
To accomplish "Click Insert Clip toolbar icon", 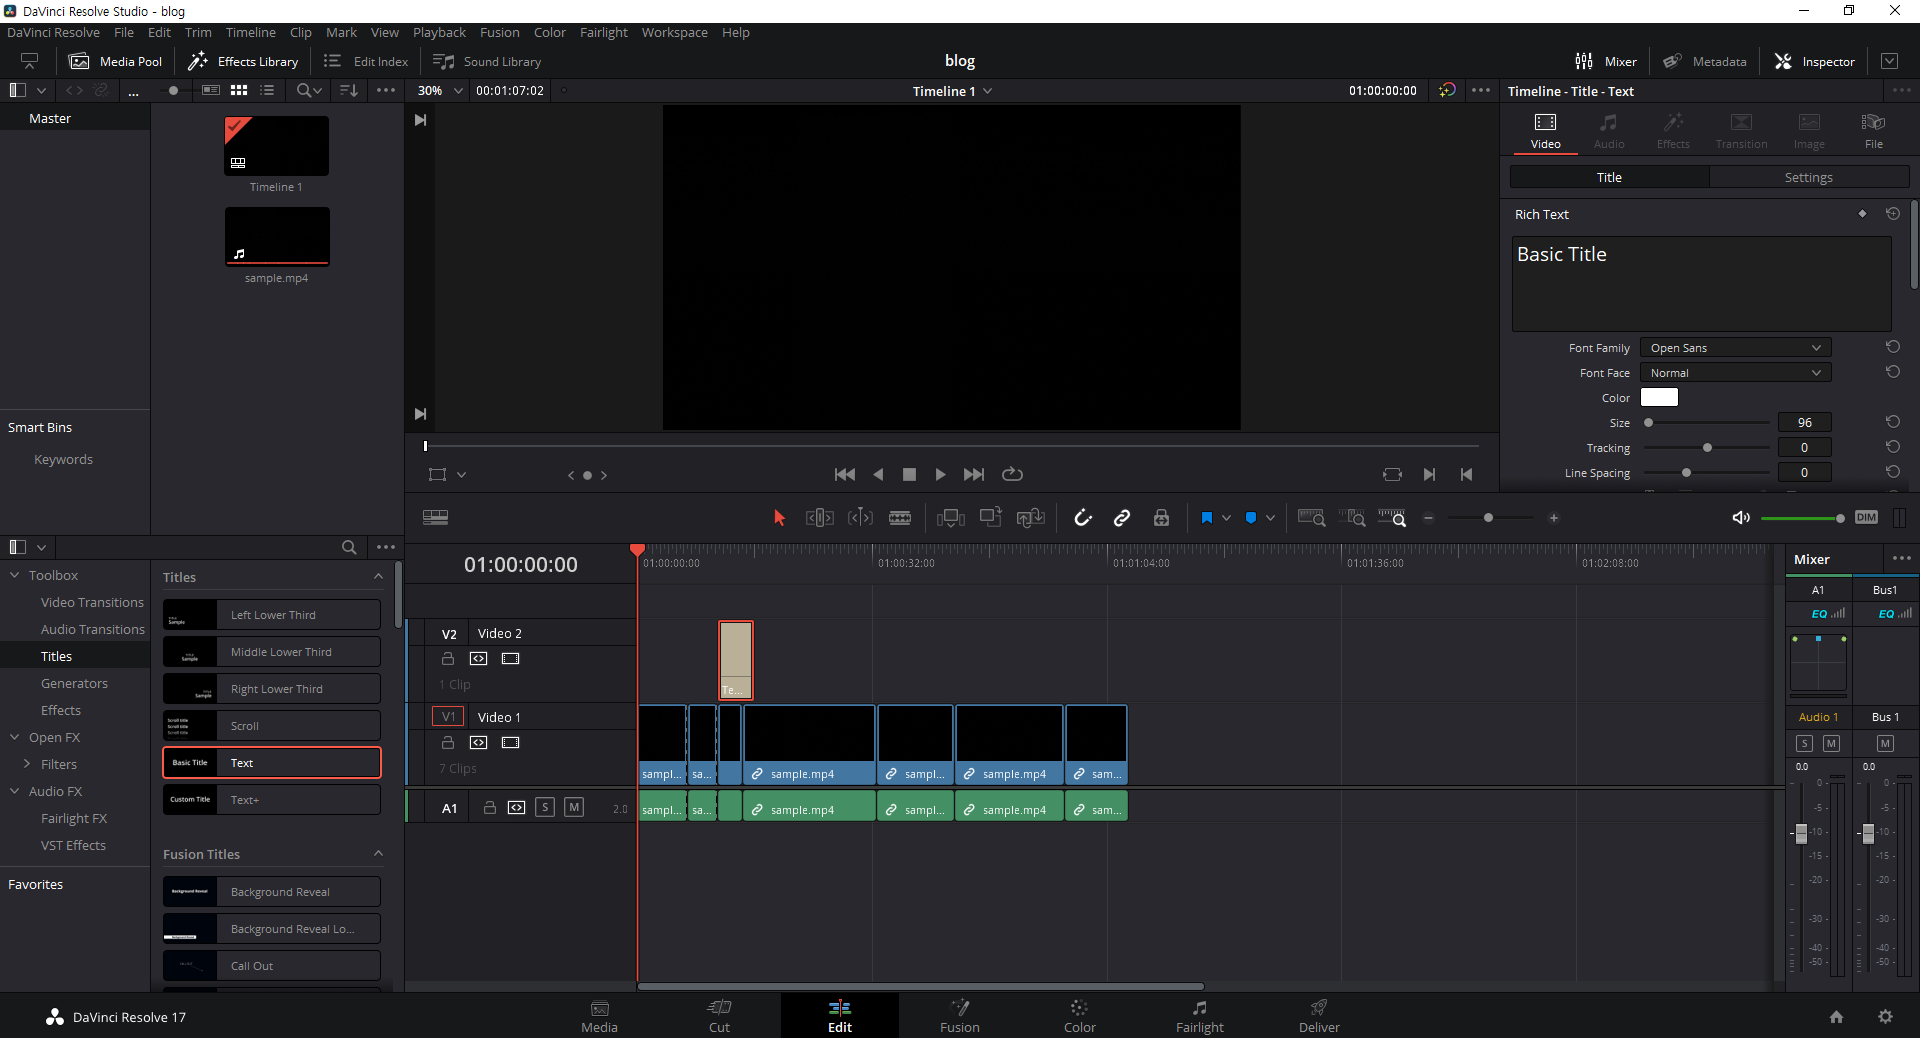I will point(950,517).
